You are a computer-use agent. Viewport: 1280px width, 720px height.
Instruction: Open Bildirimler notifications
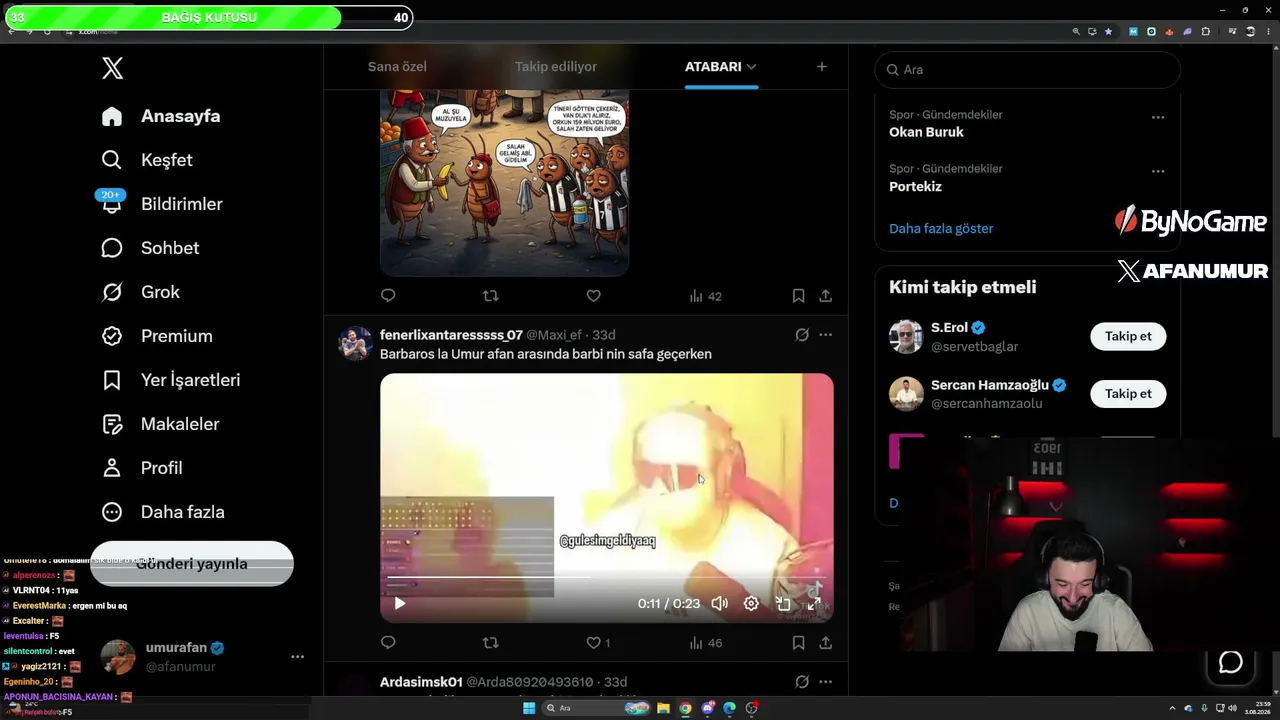pos(162,204)
